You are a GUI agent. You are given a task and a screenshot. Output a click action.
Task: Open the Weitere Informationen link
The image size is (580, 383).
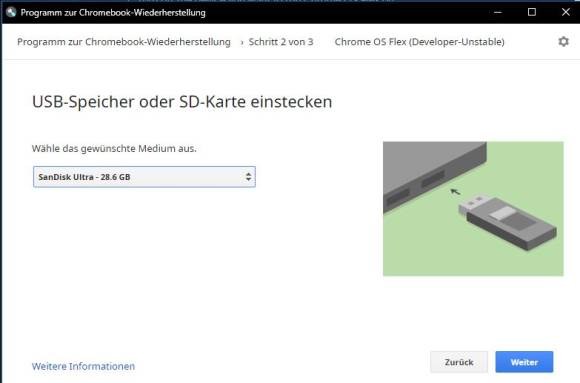(x=83, y=366)
